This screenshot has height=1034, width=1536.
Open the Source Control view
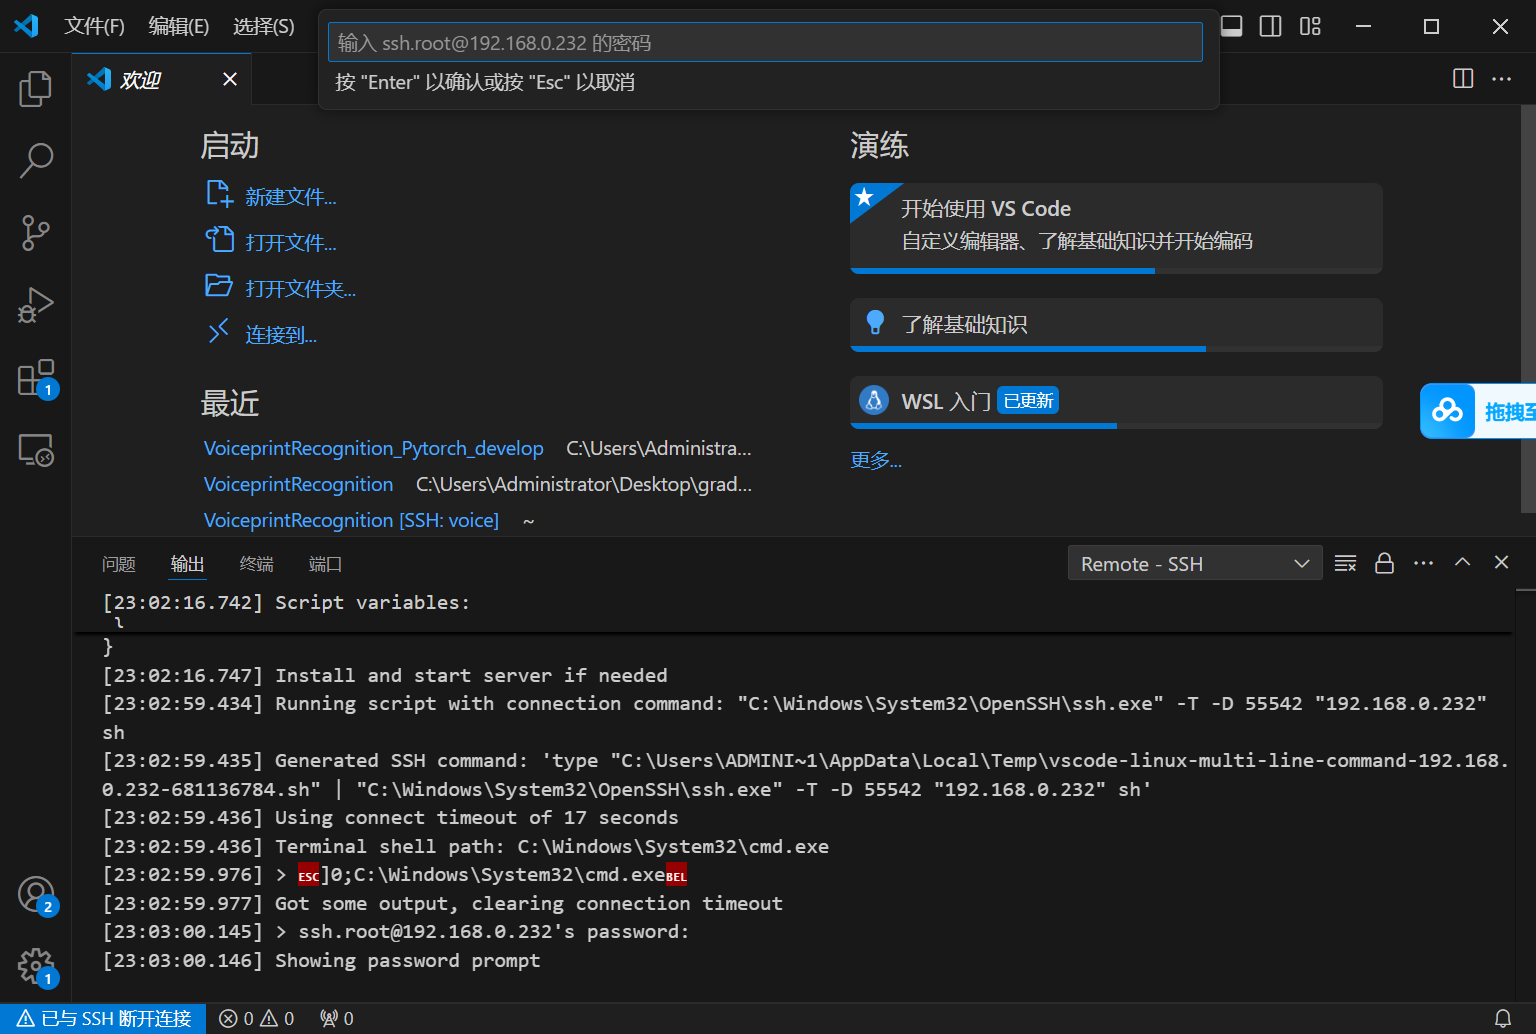click(36, 233)
